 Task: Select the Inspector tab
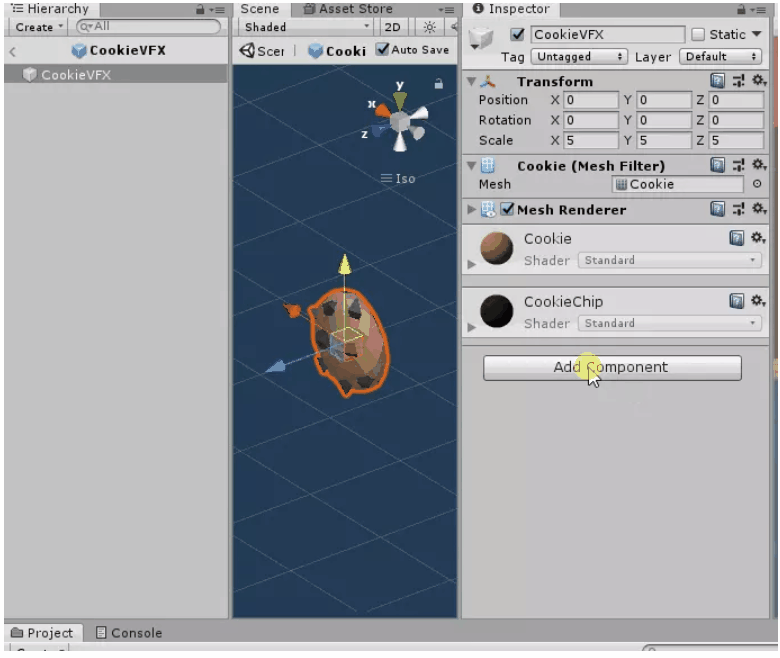coord(511,9)
